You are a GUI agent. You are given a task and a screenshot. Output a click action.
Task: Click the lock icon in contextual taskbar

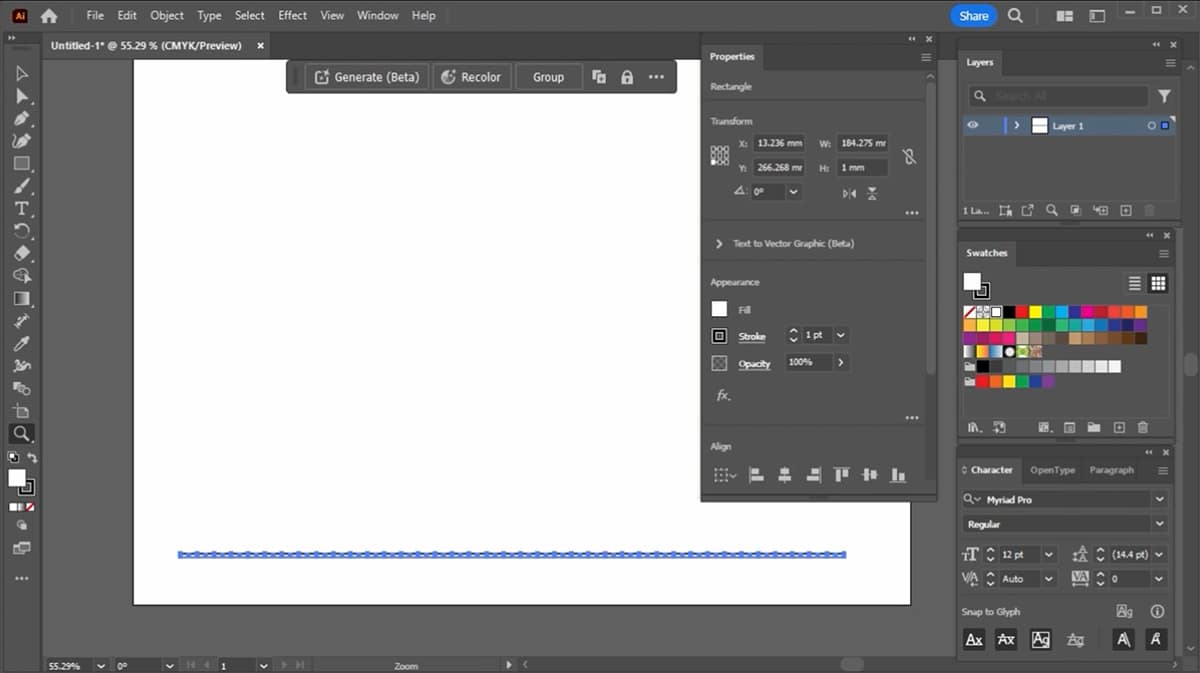click(x=627, y=77)
